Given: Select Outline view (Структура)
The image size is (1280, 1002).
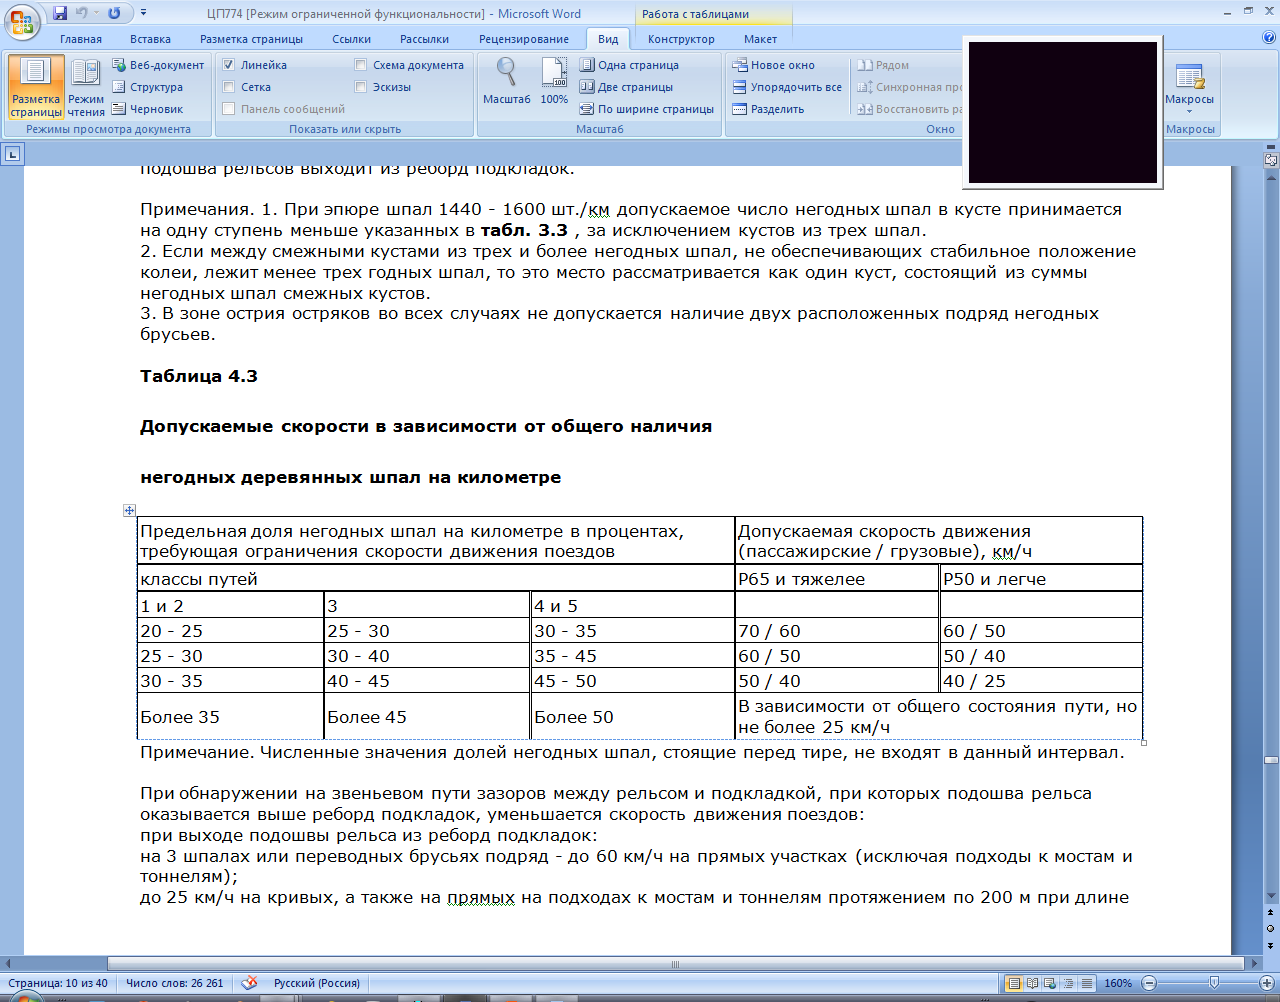Looking at the screenshot, I should click(148, 87).
